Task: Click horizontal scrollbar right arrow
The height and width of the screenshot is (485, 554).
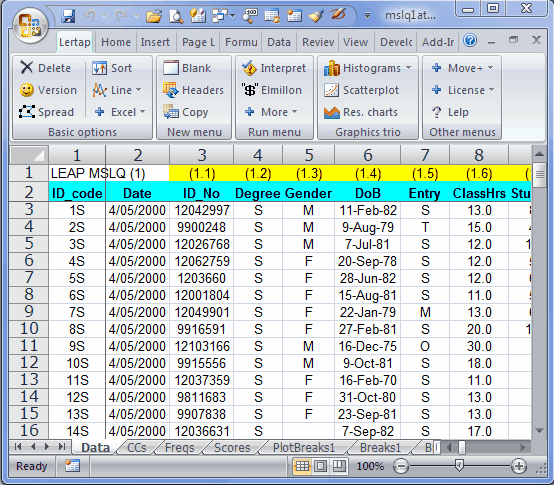Action: [523, 448]
